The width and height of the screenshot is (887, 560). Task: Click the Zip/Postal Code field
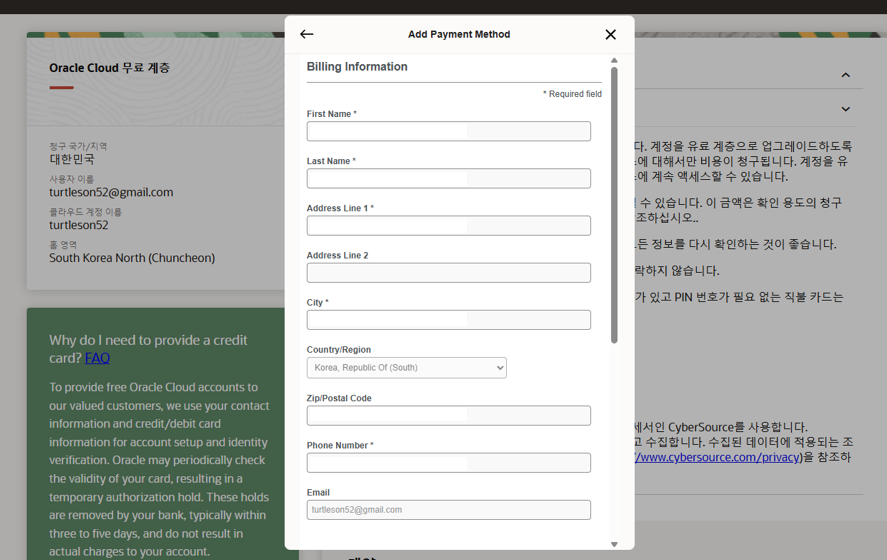tap(449, 416)
